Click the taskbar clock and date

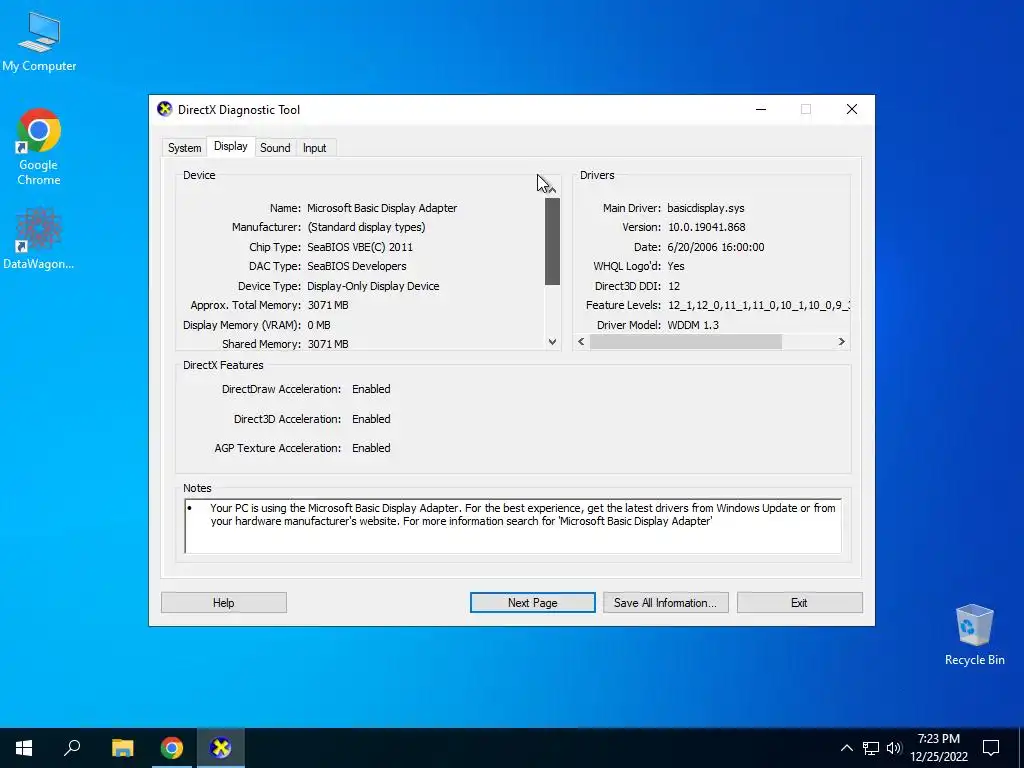pyautogui.click(x=938, y=748)
